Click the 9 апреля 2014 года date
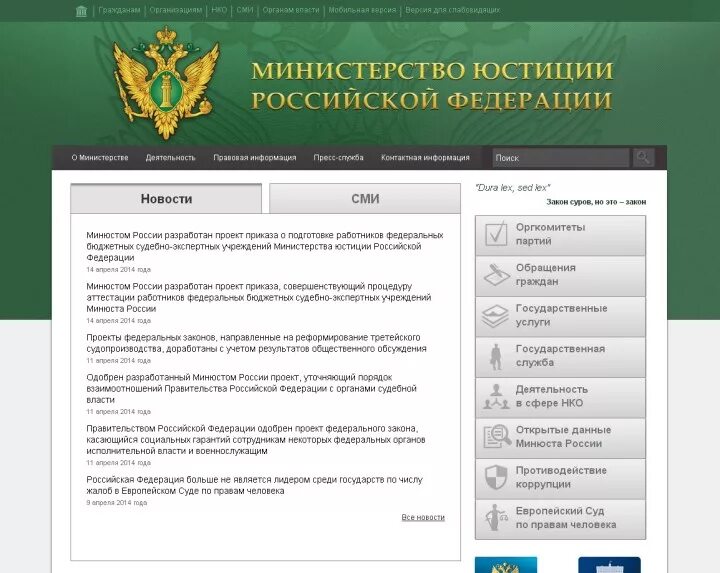Screen dimensions: 720x573 coord(117,503)
